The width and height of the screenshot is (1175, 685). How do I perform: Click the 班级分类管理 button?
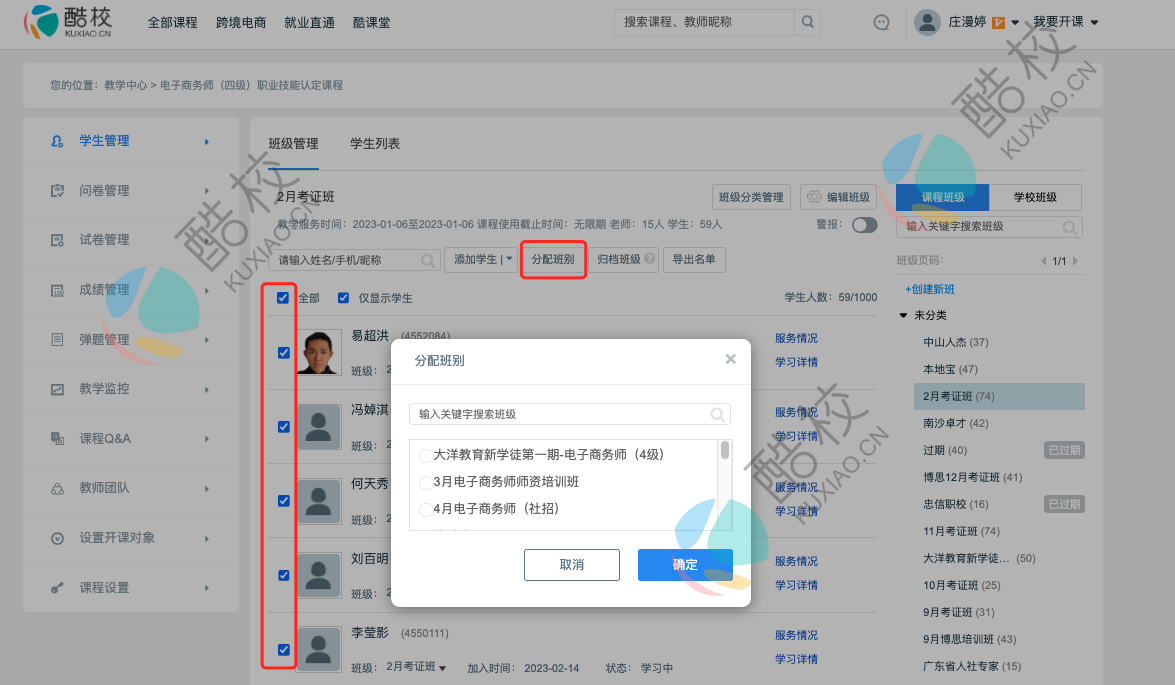pos(752,197)
